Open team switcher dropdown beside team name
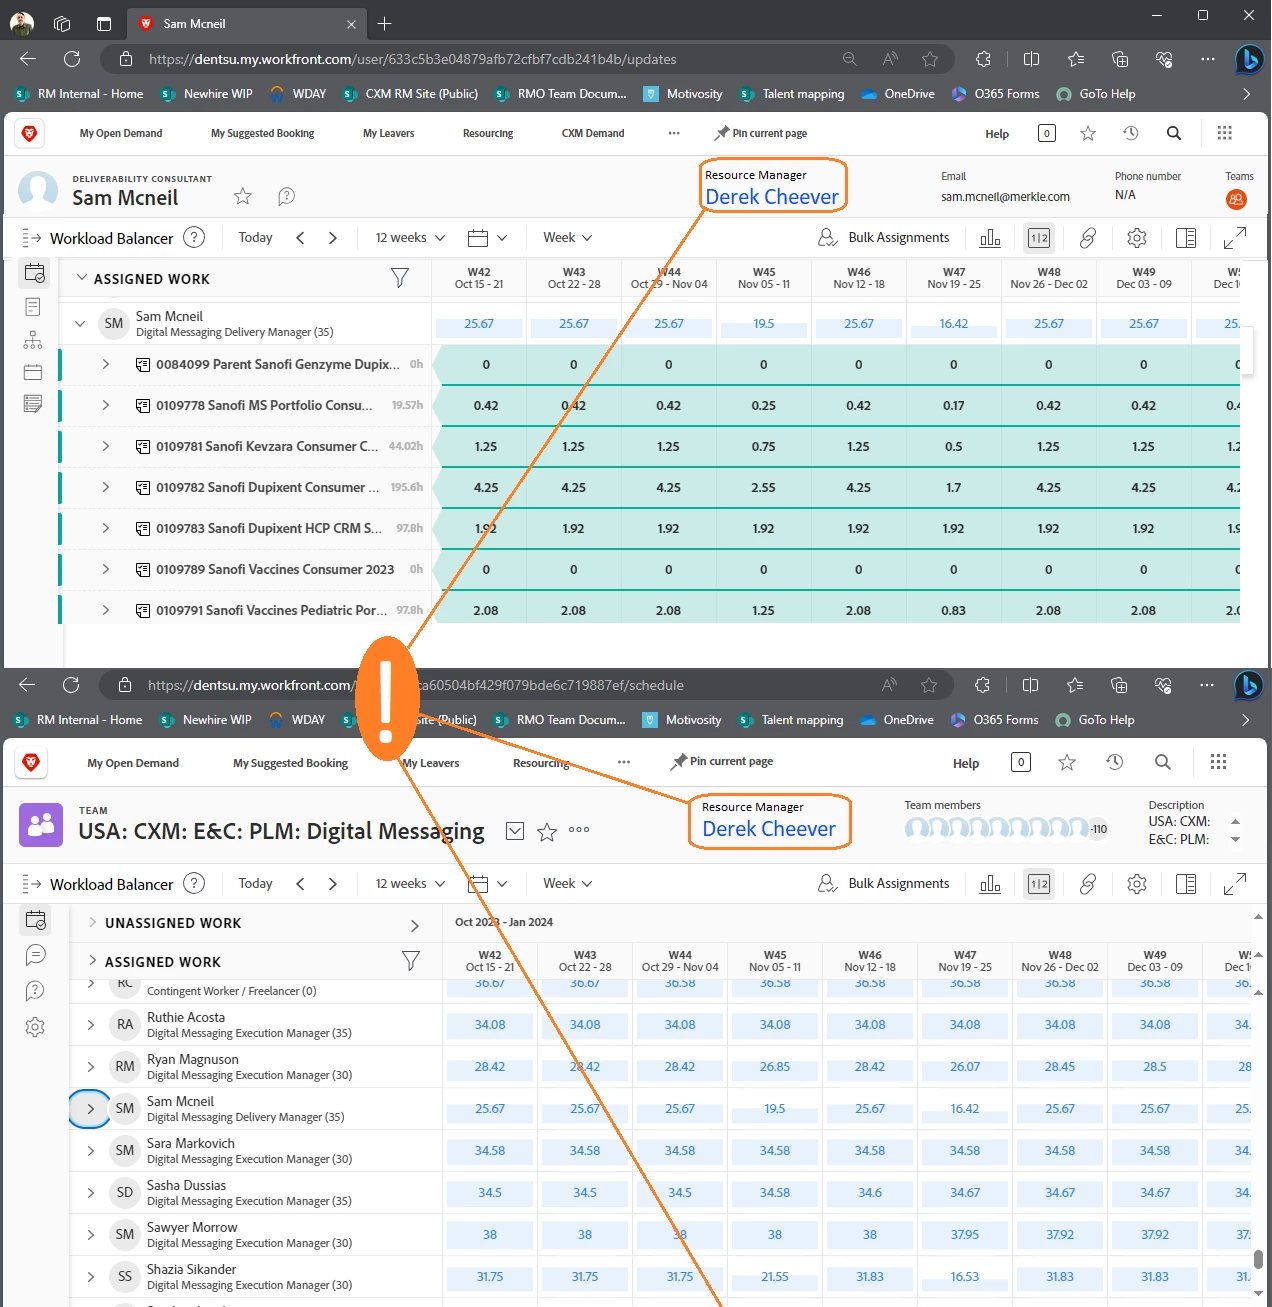 tap(515, 831)
